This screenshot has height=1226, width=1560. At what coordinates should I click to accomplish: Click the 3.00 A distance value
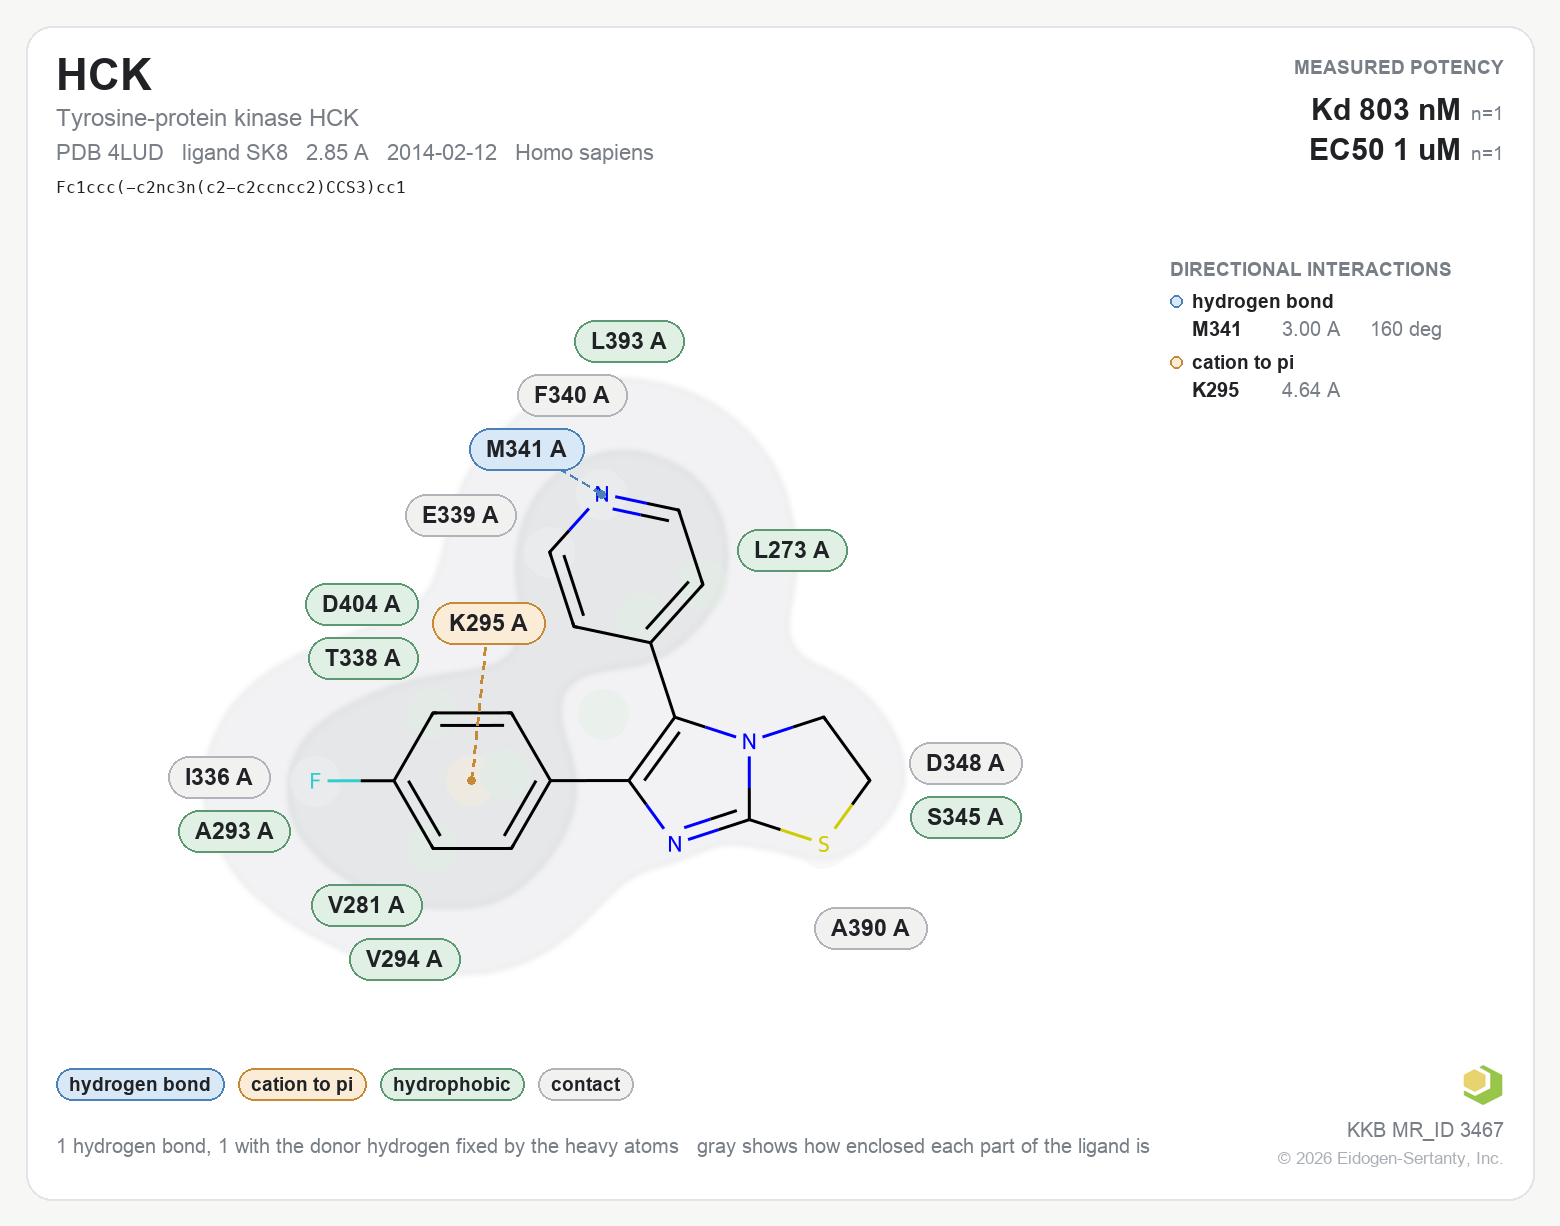(x=1310, y=329)
